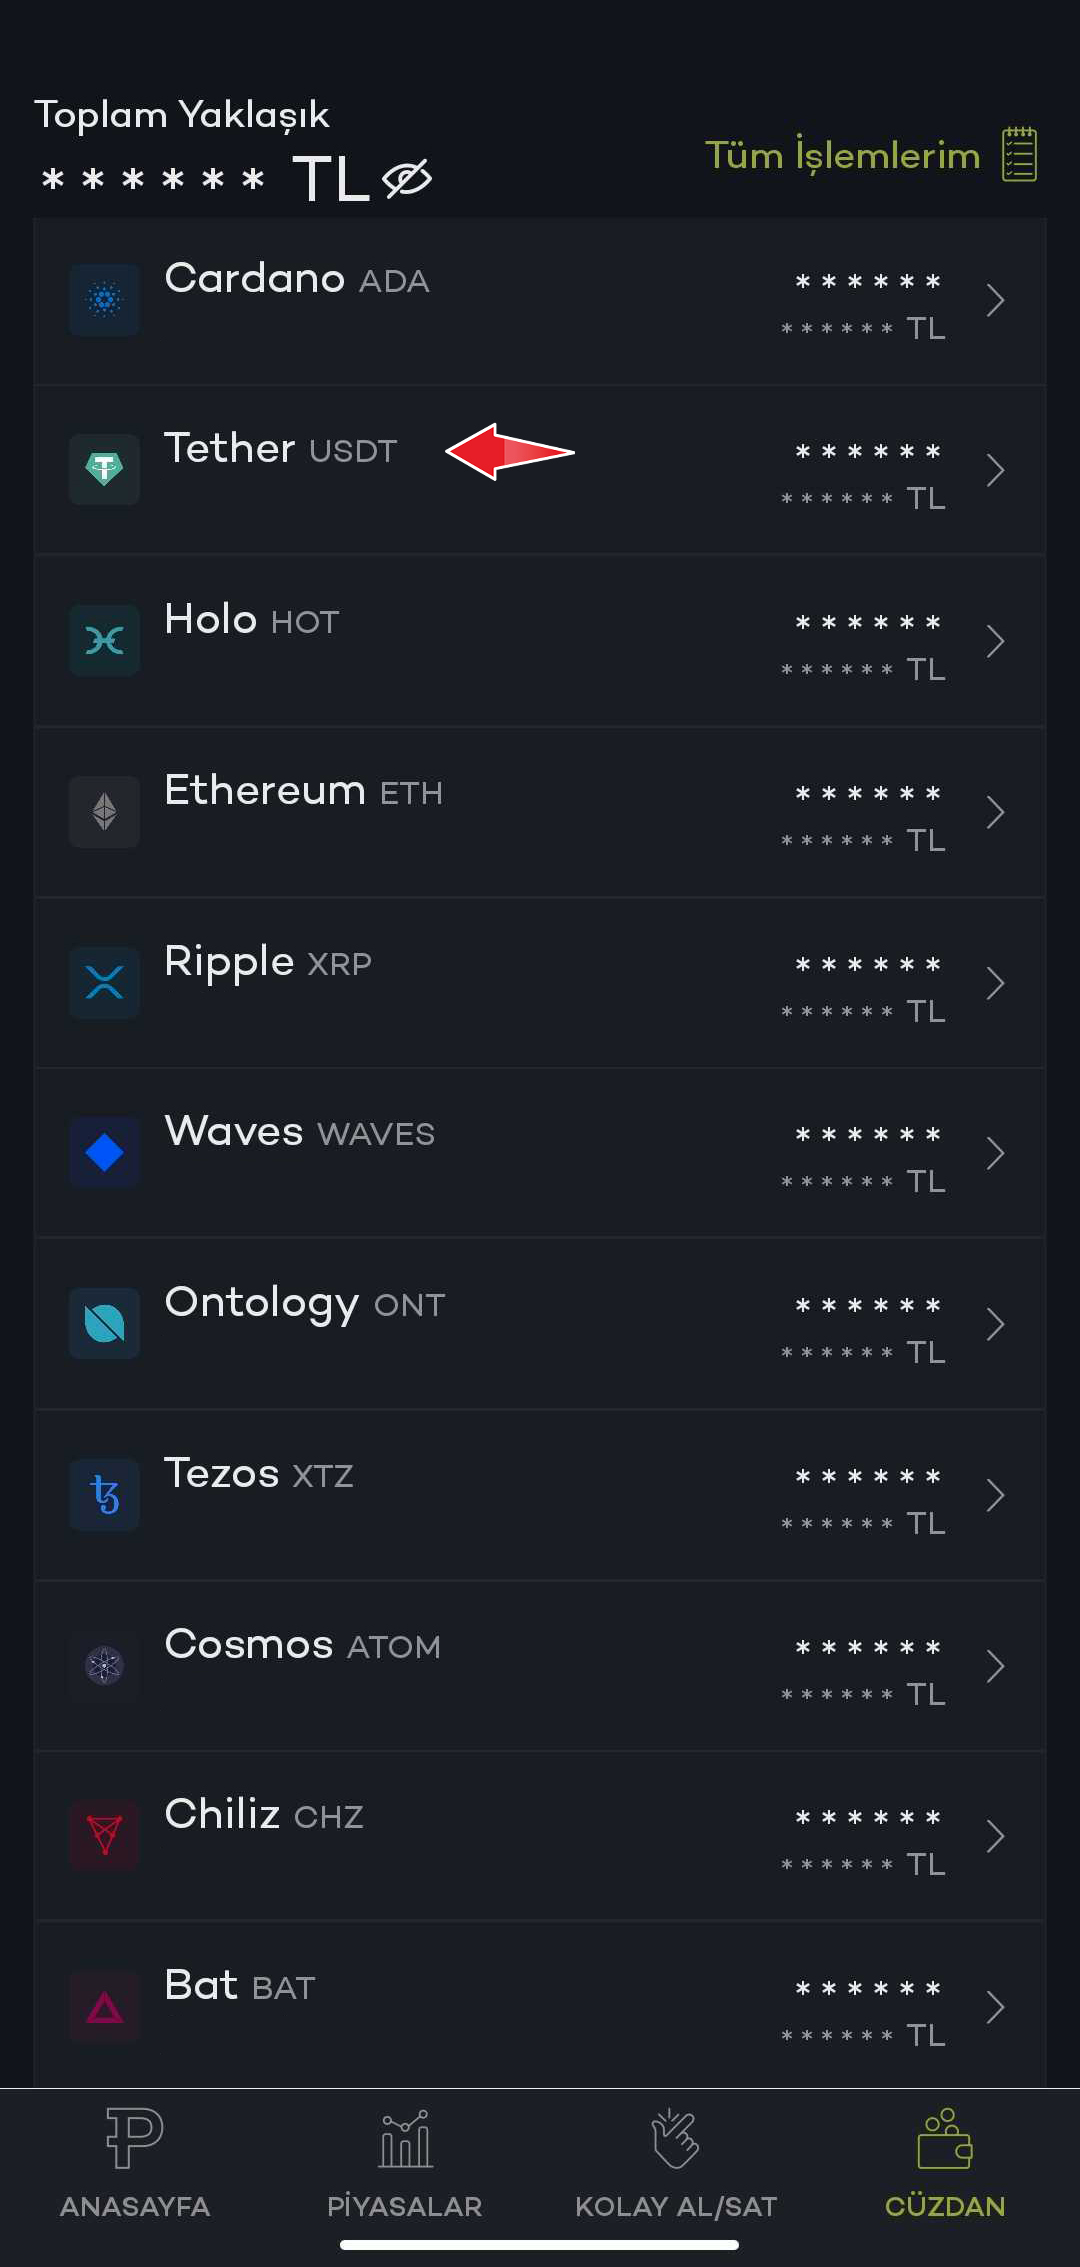Tap the Ripple XRP coin icon
1080x2267 pixels.
104,982
